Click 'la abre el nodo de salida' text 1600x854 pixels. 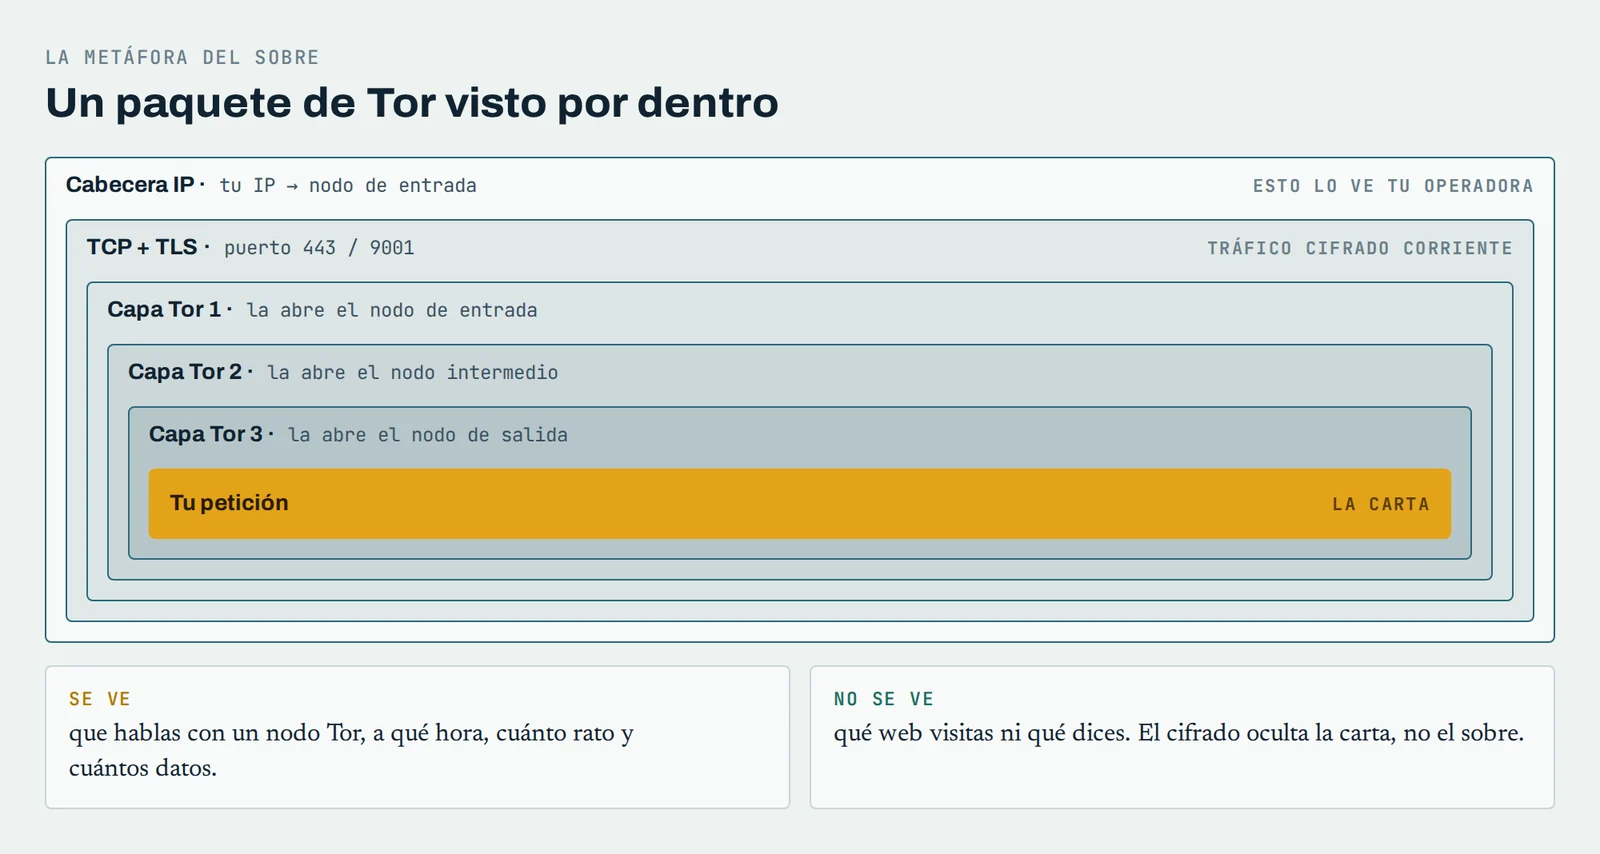428,435
